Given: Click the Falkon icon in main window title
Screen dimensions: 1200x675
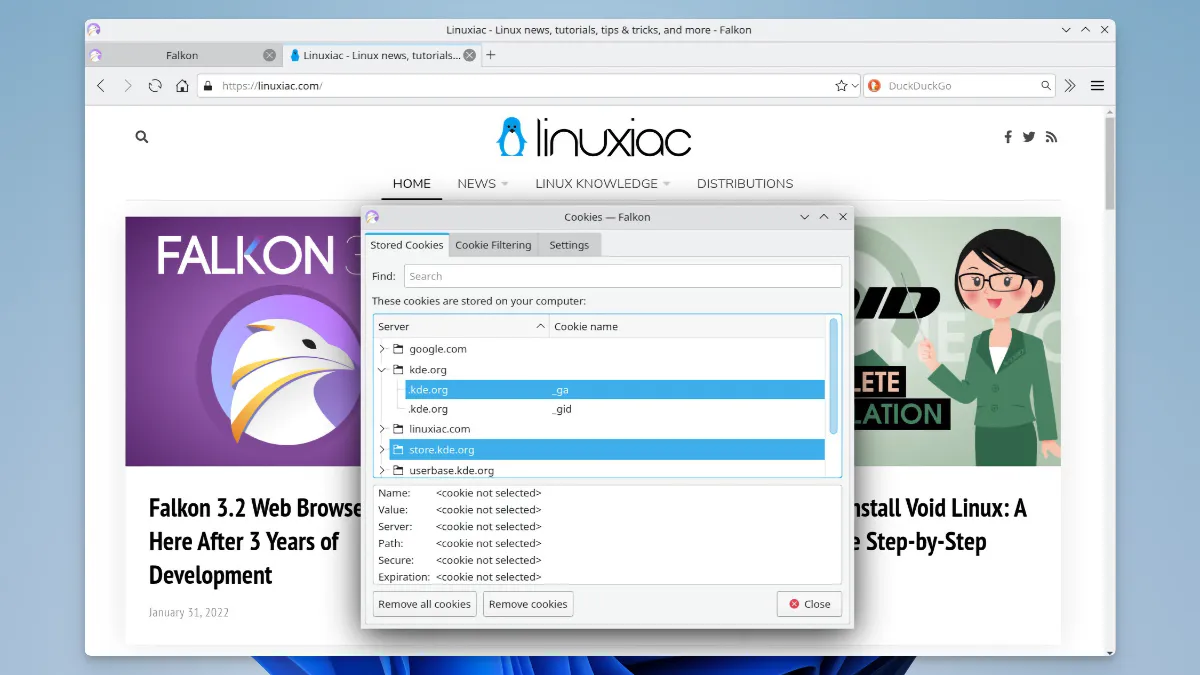Looking at the screenshot, I should pyautogui.click(x=94, y=30).
